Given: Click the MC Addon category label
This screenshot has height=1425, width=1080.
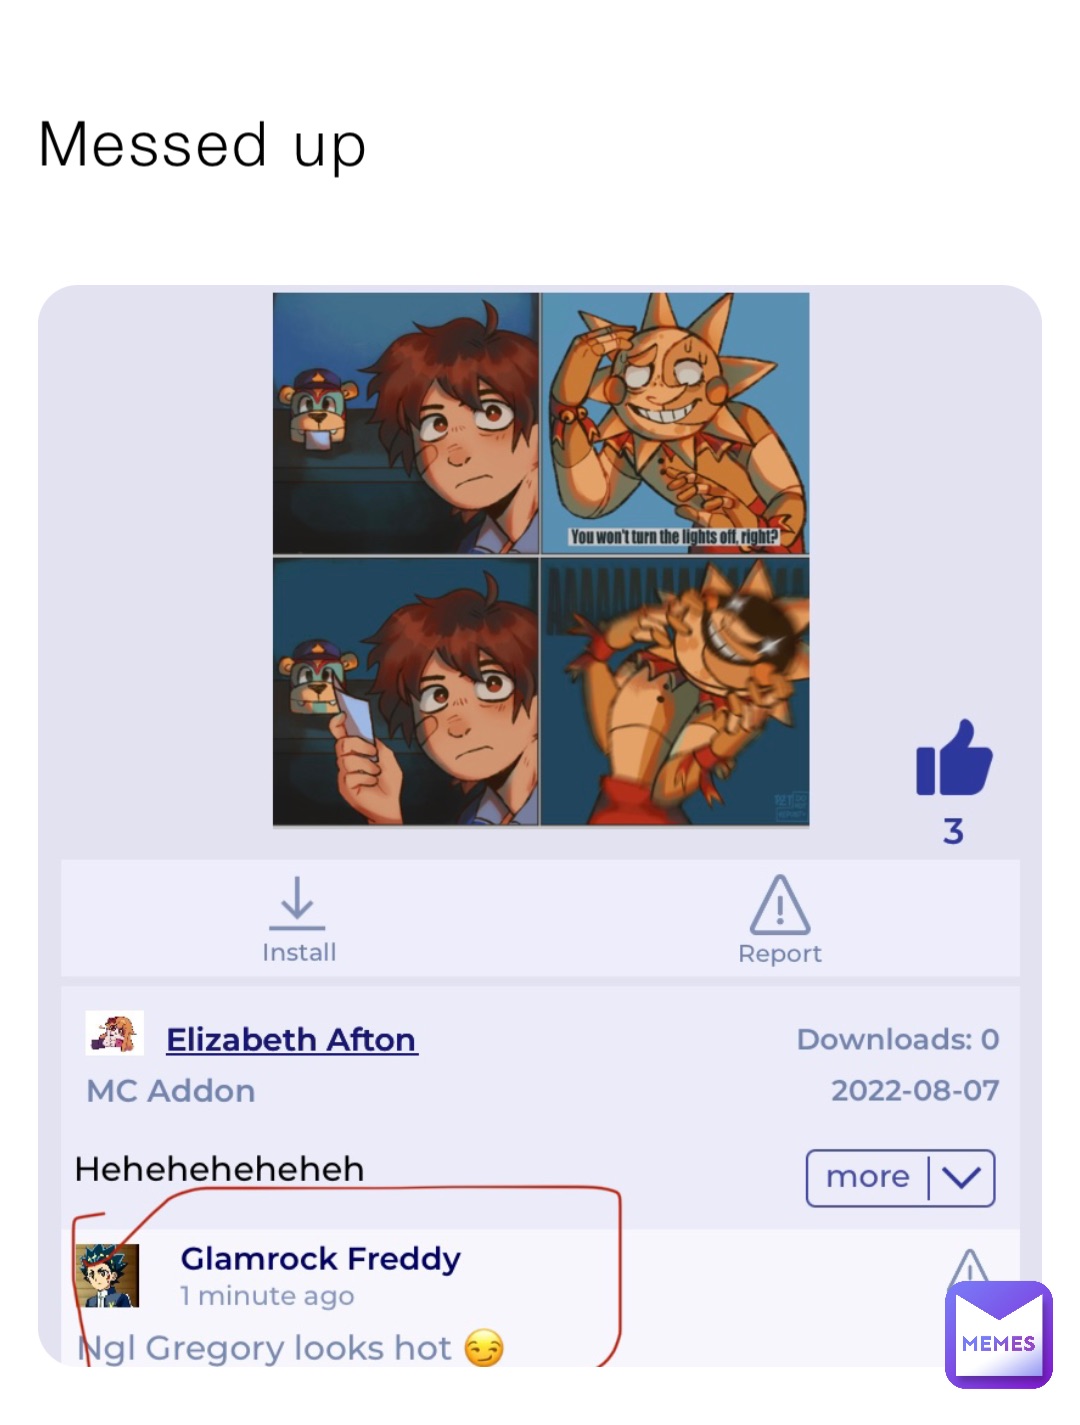Looking at the screenshot, I should [x=171, y=1090].
